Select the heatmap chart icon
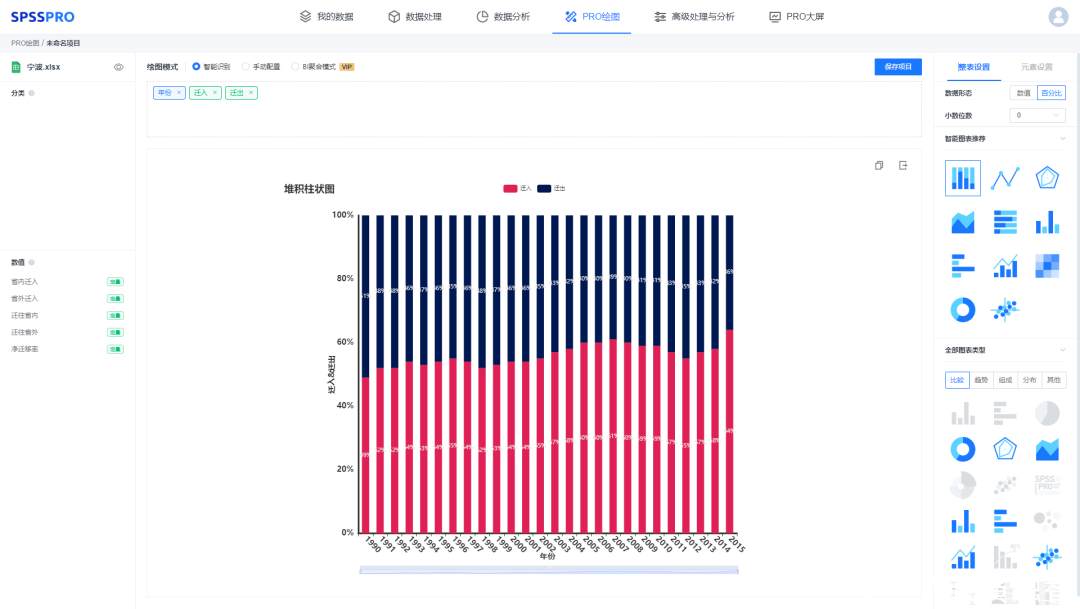Image resolution: width=1080 pixels, height=609 pixels. [x=1046, y=265]
